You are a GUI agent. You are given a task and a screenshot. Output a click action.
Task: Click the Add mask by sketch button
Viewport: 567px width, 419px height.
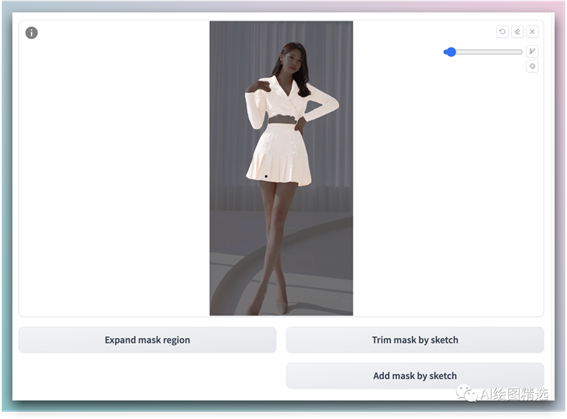click(x=415, y=376)
